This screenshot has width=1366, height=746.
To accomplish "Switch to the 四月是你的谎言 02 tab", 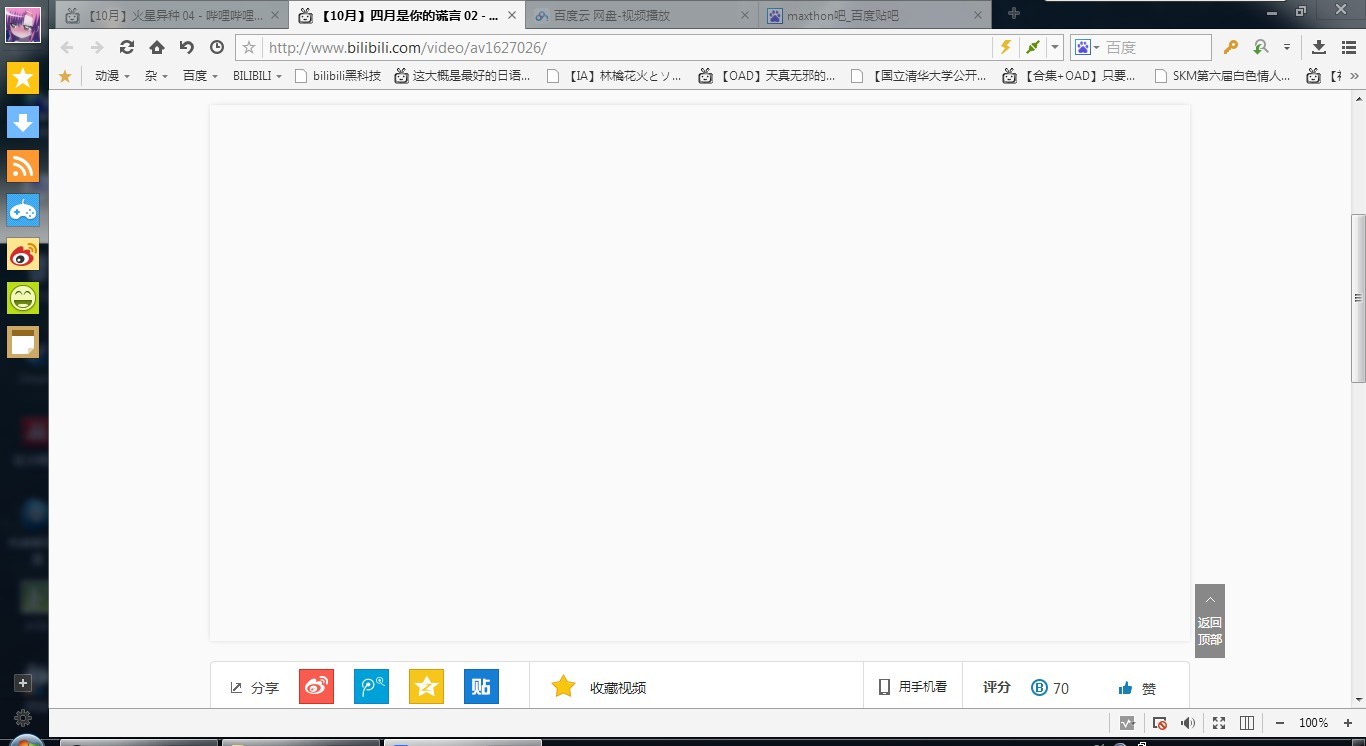I will coord(407,15).
